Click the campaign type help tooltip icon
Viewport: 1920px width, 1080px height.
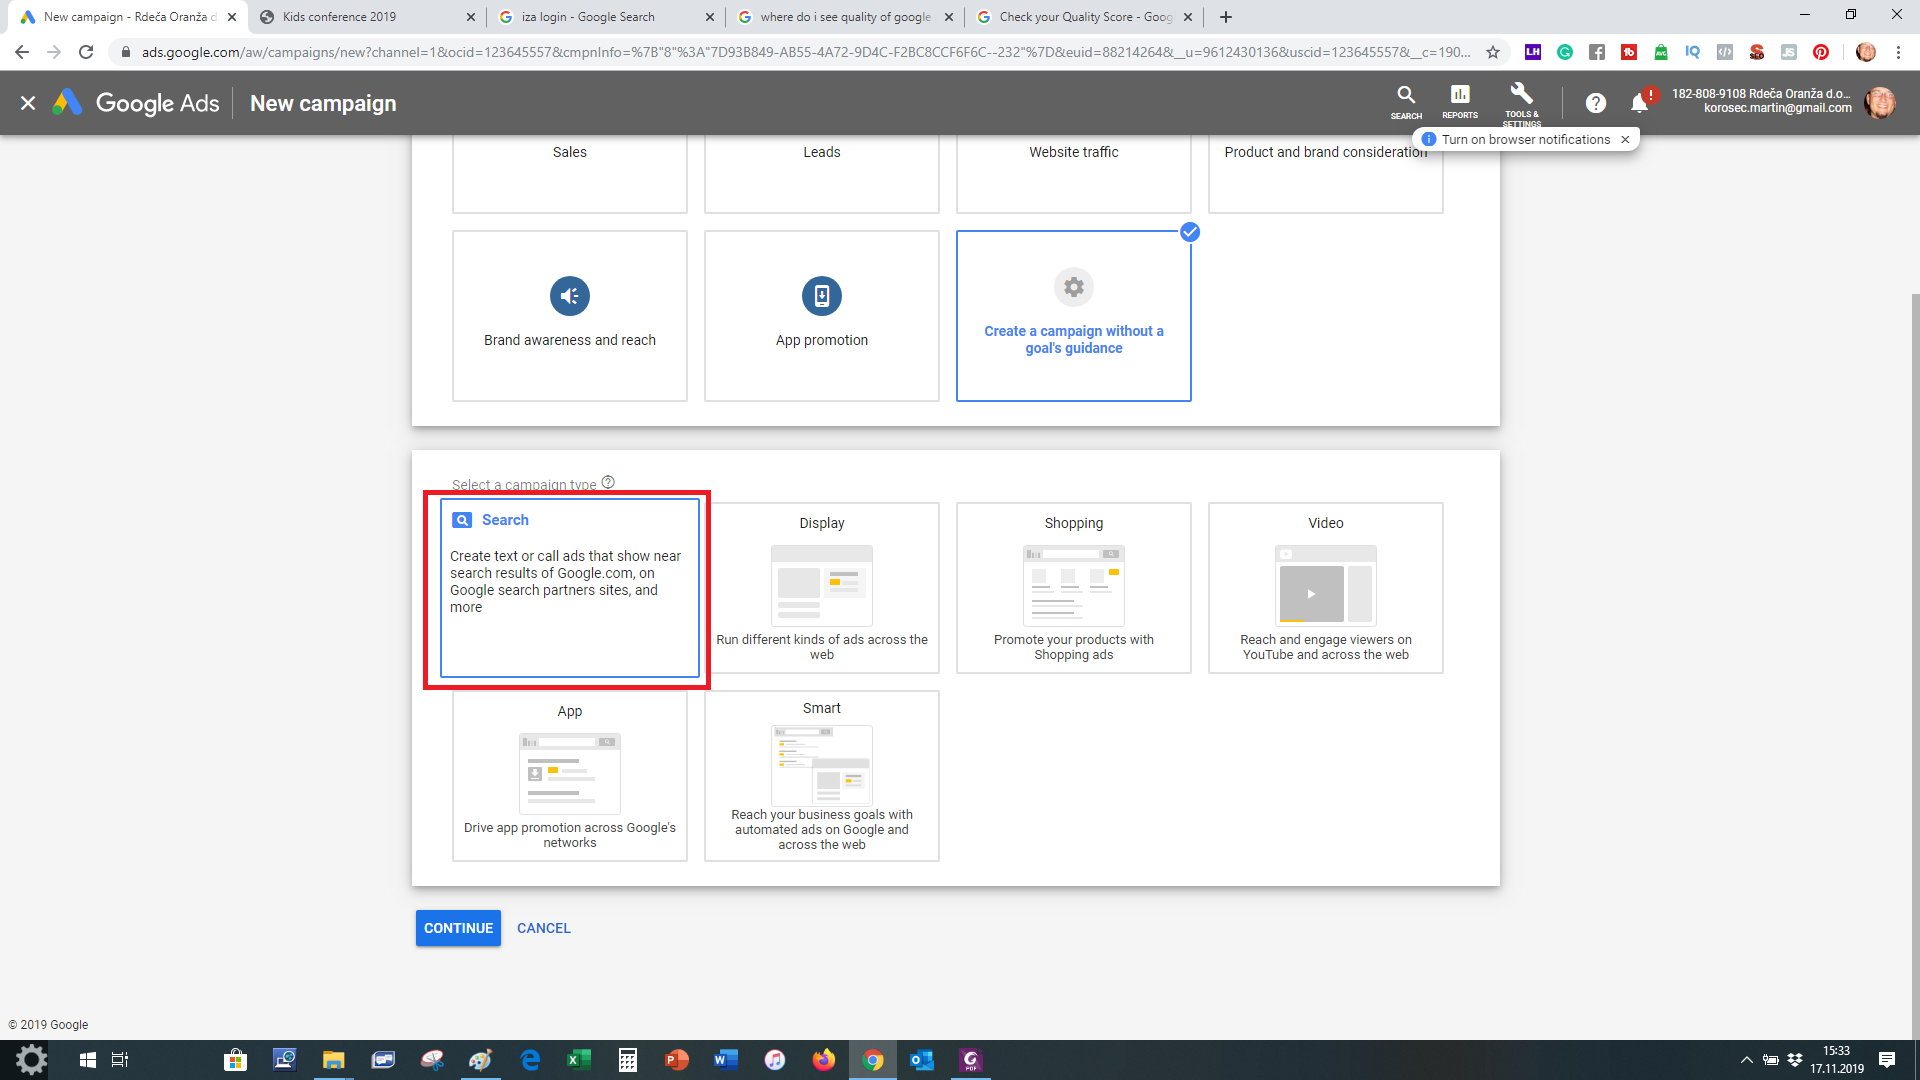coord(608,483)
